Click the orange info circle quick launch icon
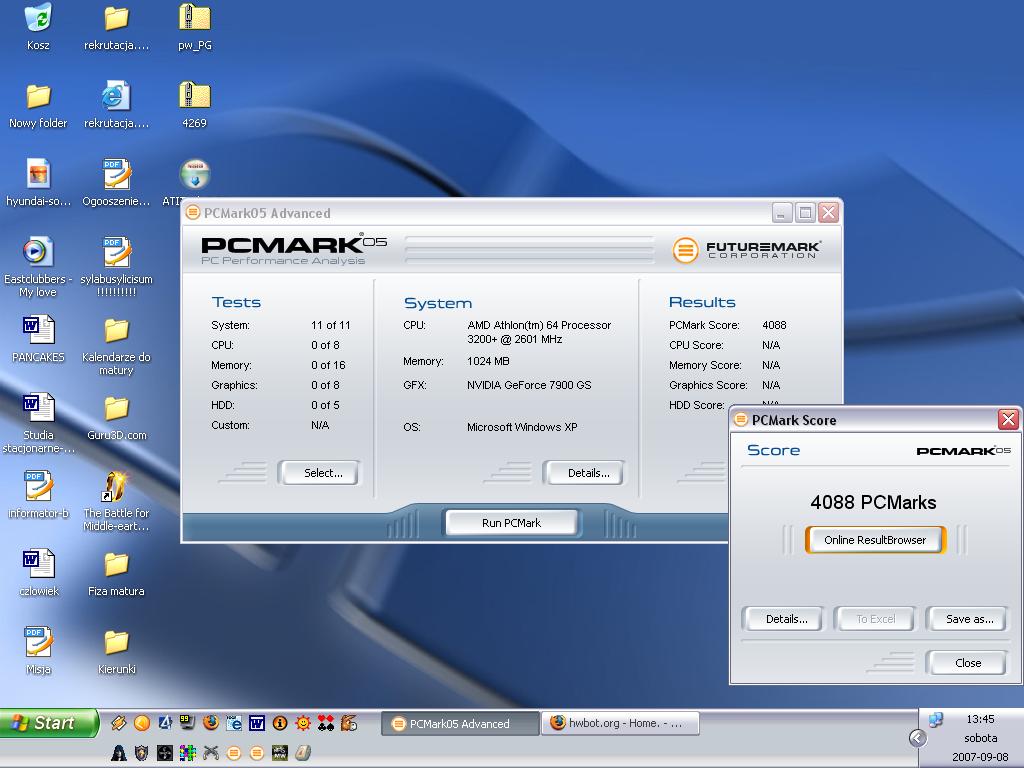 (280, 723)
